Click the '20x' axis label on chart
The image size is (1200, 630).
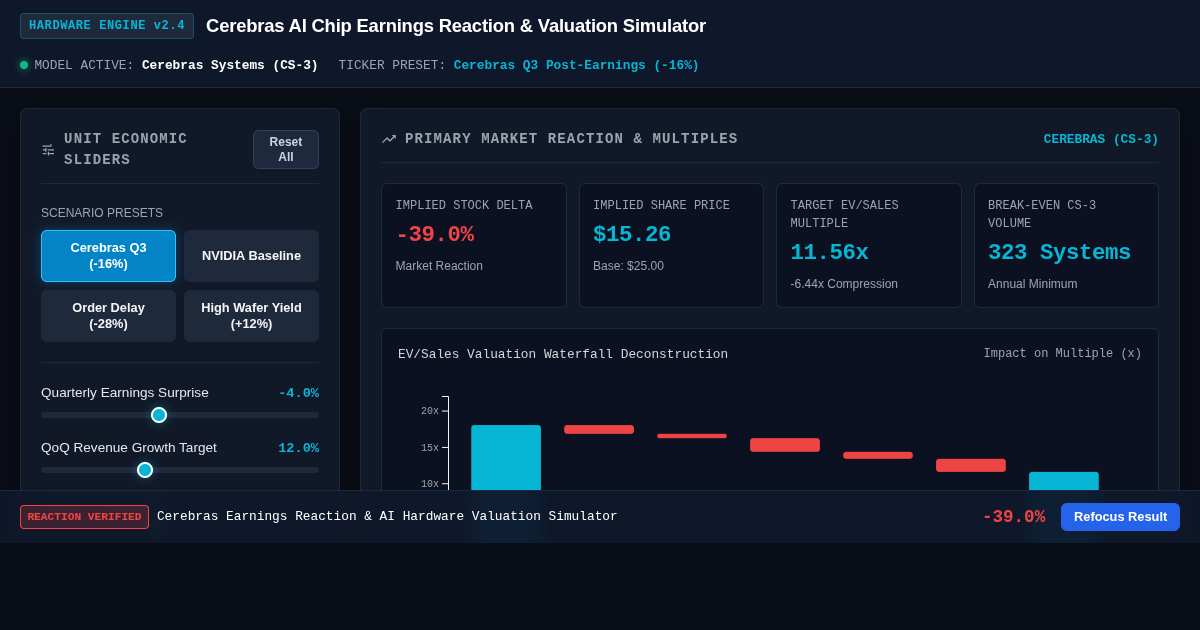[x=430, y=411]
